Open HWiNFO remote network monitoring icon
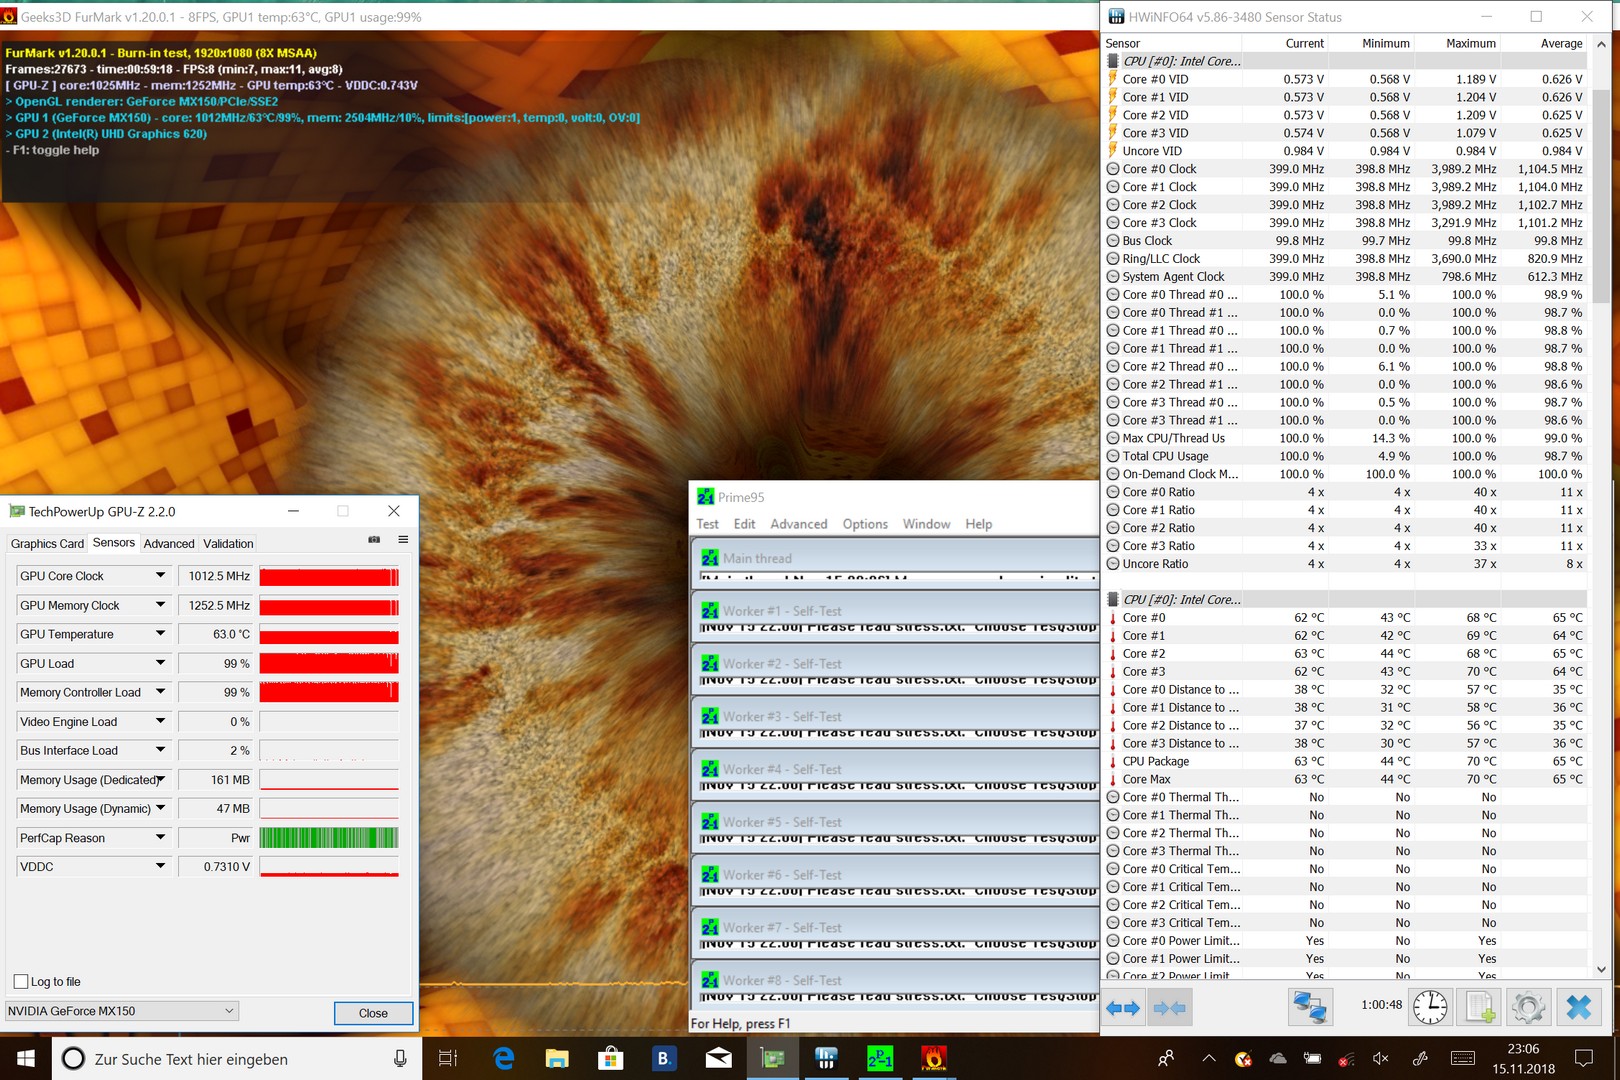This screenshot has width=1620, height=1080. point(1309,1007)
